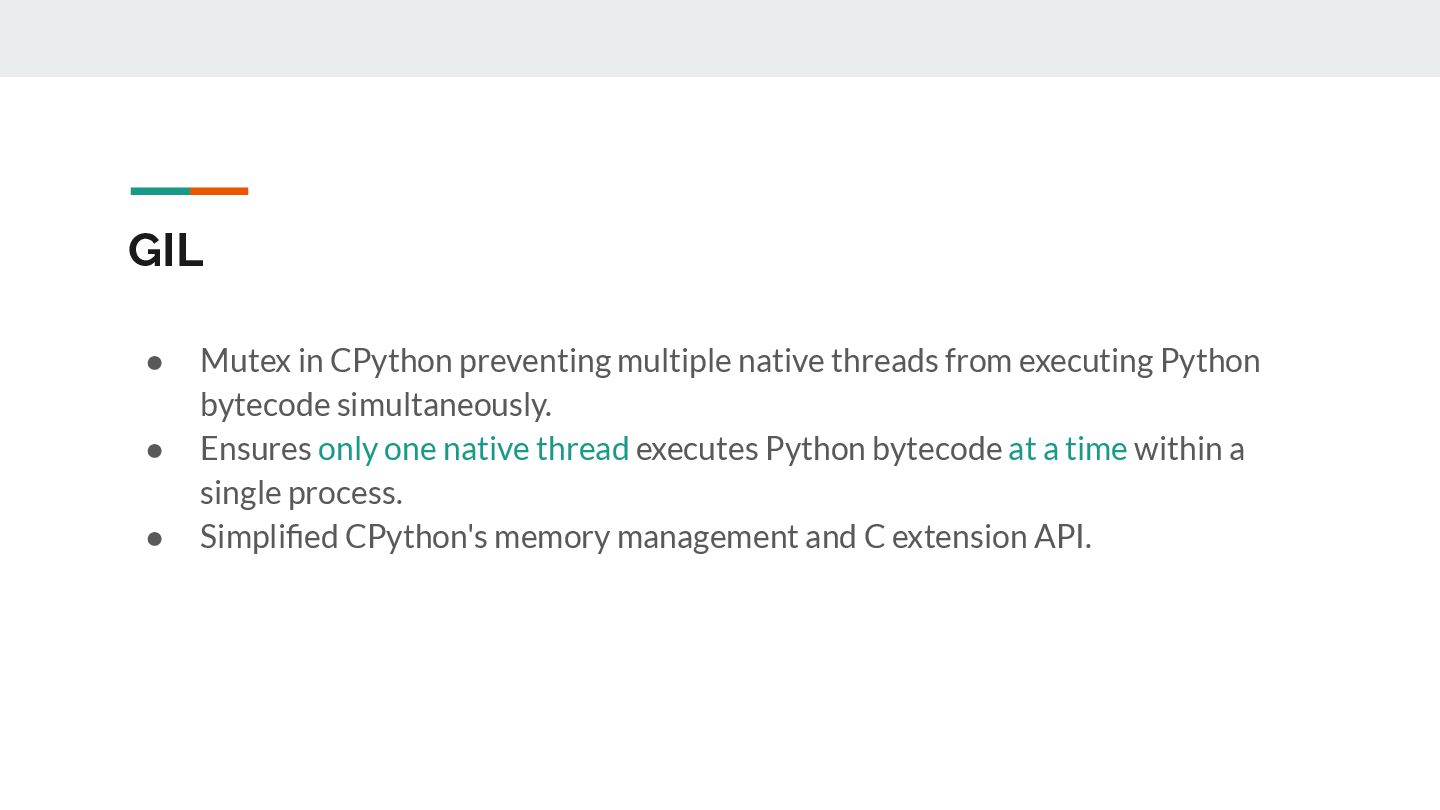The image size is (1440, 810).
Task: Click the third bullet point marker
Action: pos(155,537)
